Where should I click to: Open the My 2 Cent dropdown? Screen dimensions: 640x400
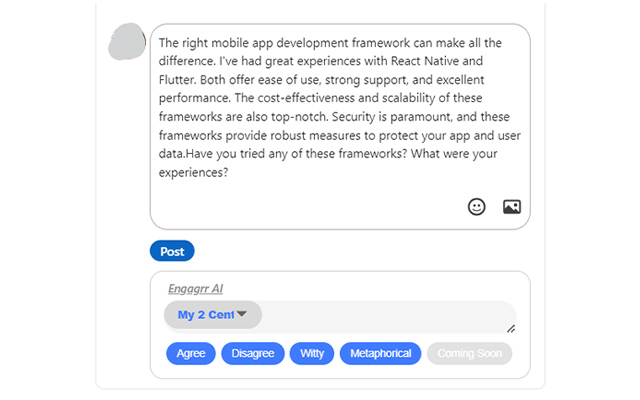tap(213, 315)
